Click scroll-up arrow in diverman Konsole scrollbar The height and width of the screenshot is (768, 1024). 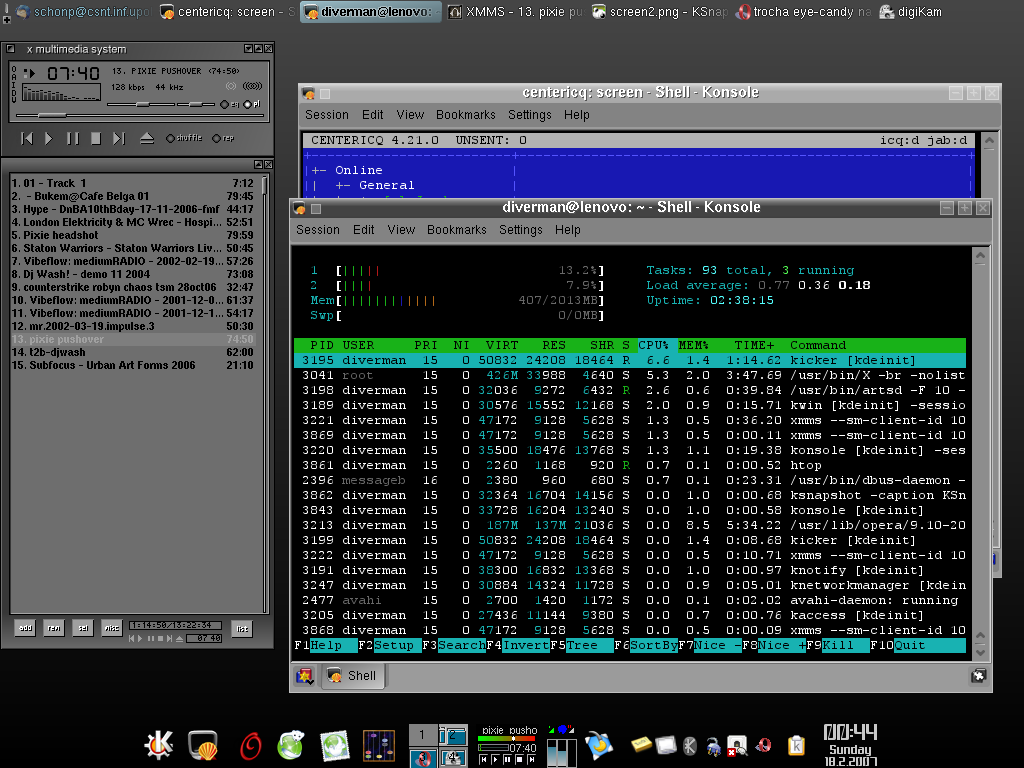[980, 257]
